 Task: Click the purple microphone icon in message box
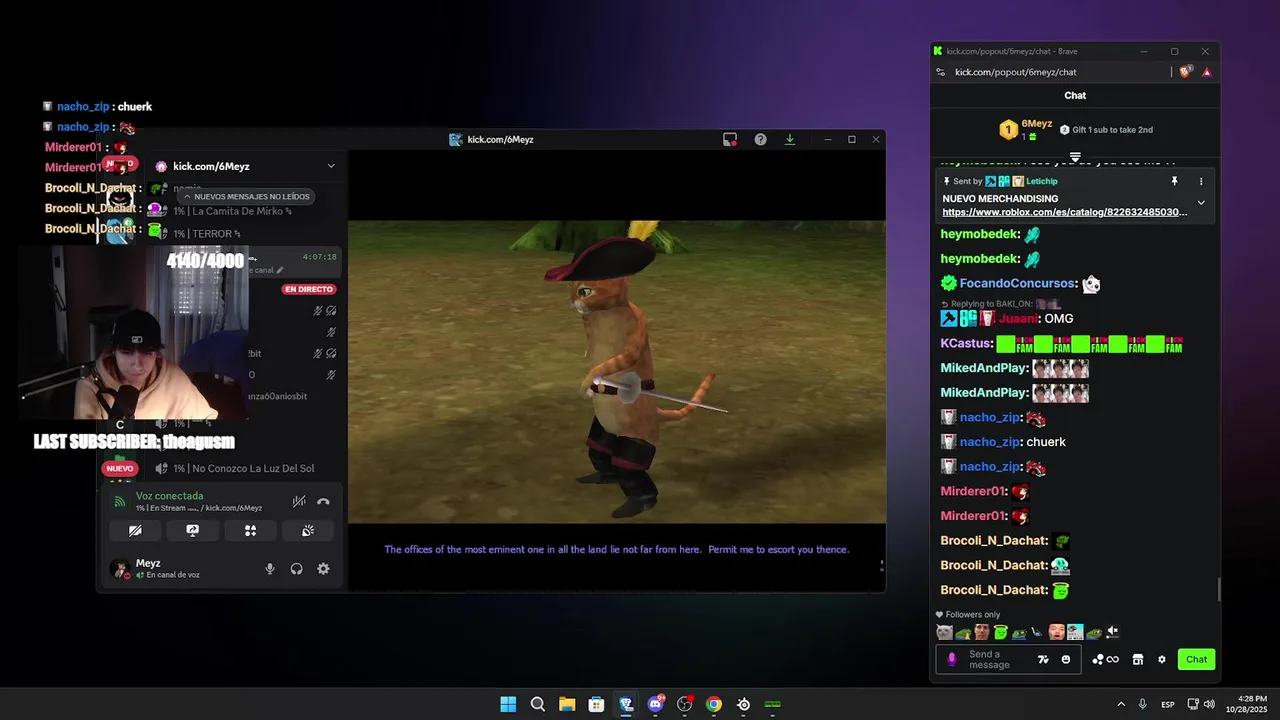(x=951, y=659)
